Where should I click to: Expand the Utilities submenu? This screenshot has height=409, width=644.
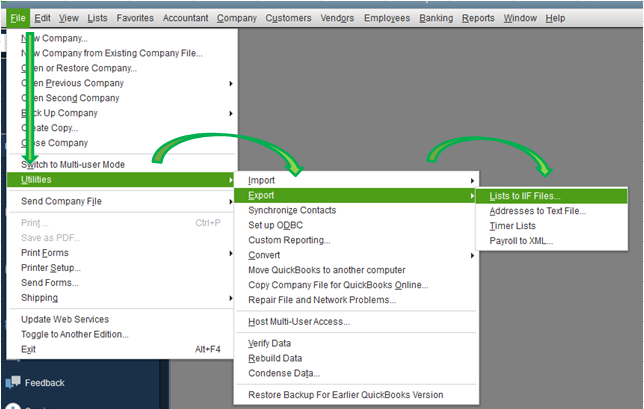tap(121, 179)
